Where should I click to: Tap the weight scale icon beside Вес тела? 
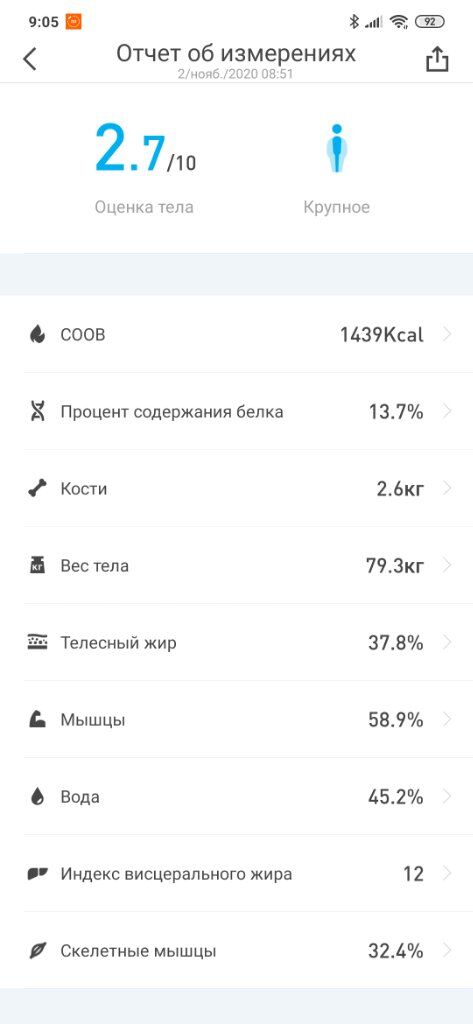pos(37,566)
